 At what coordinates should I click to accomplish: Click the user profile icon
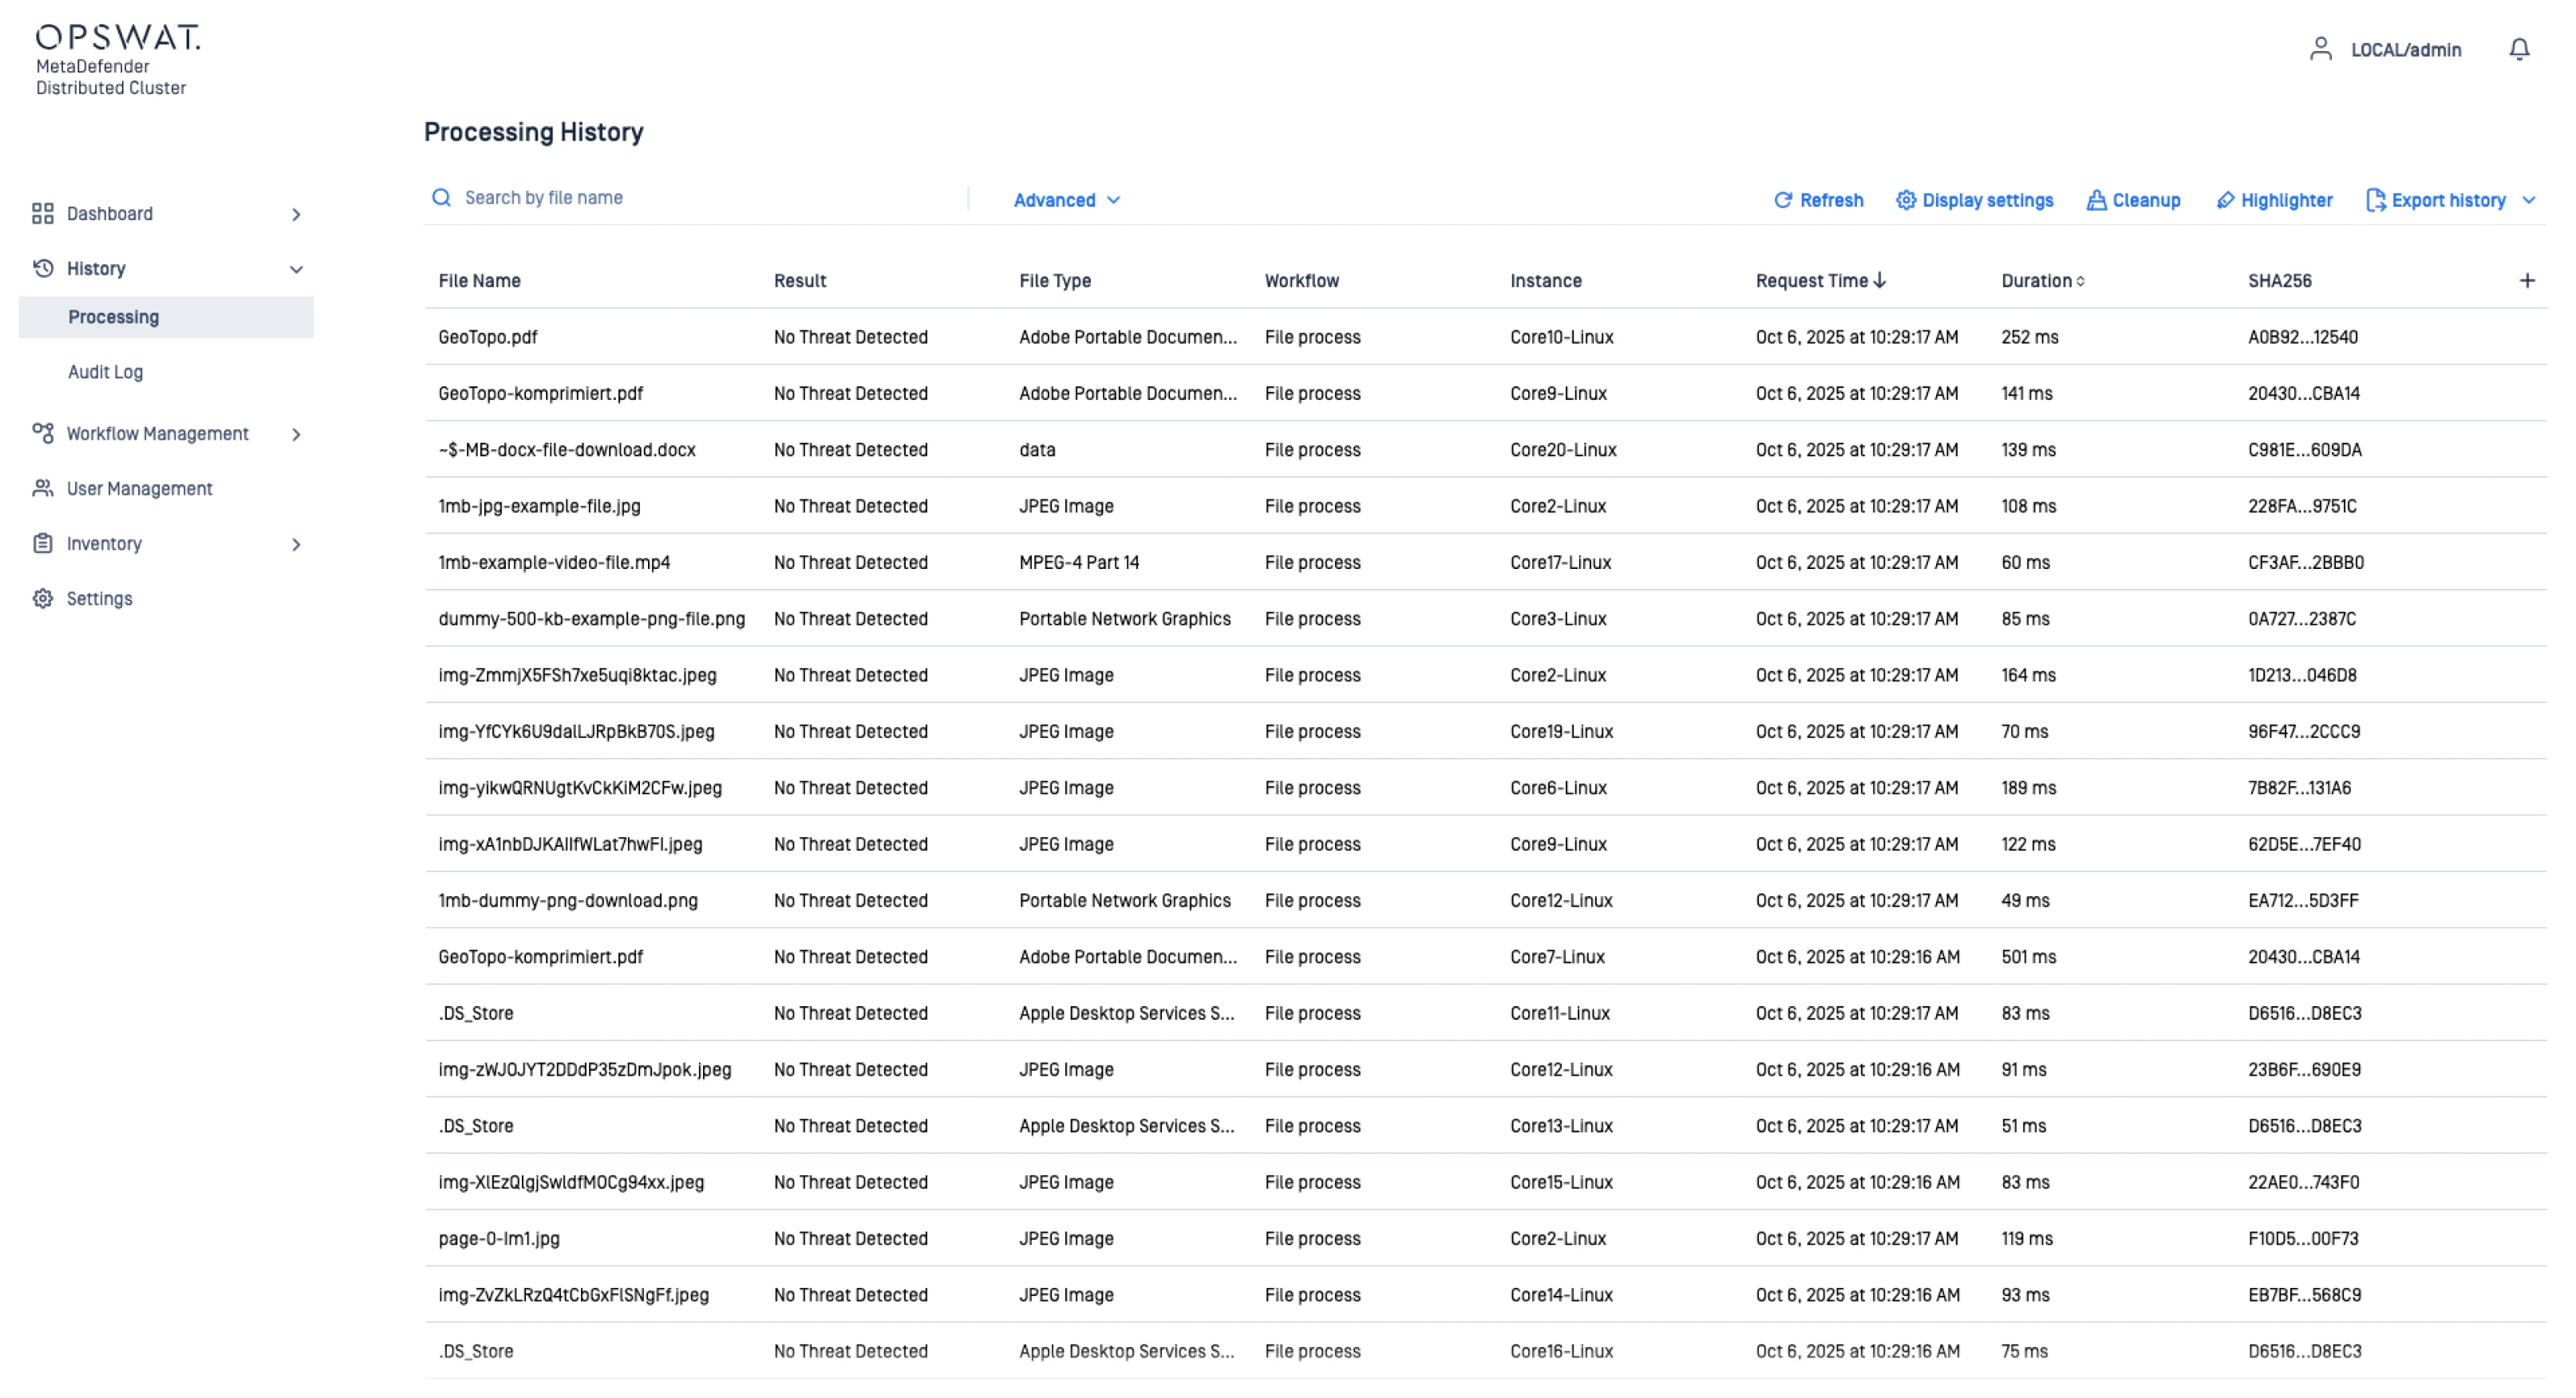(x=2320, y=49)
